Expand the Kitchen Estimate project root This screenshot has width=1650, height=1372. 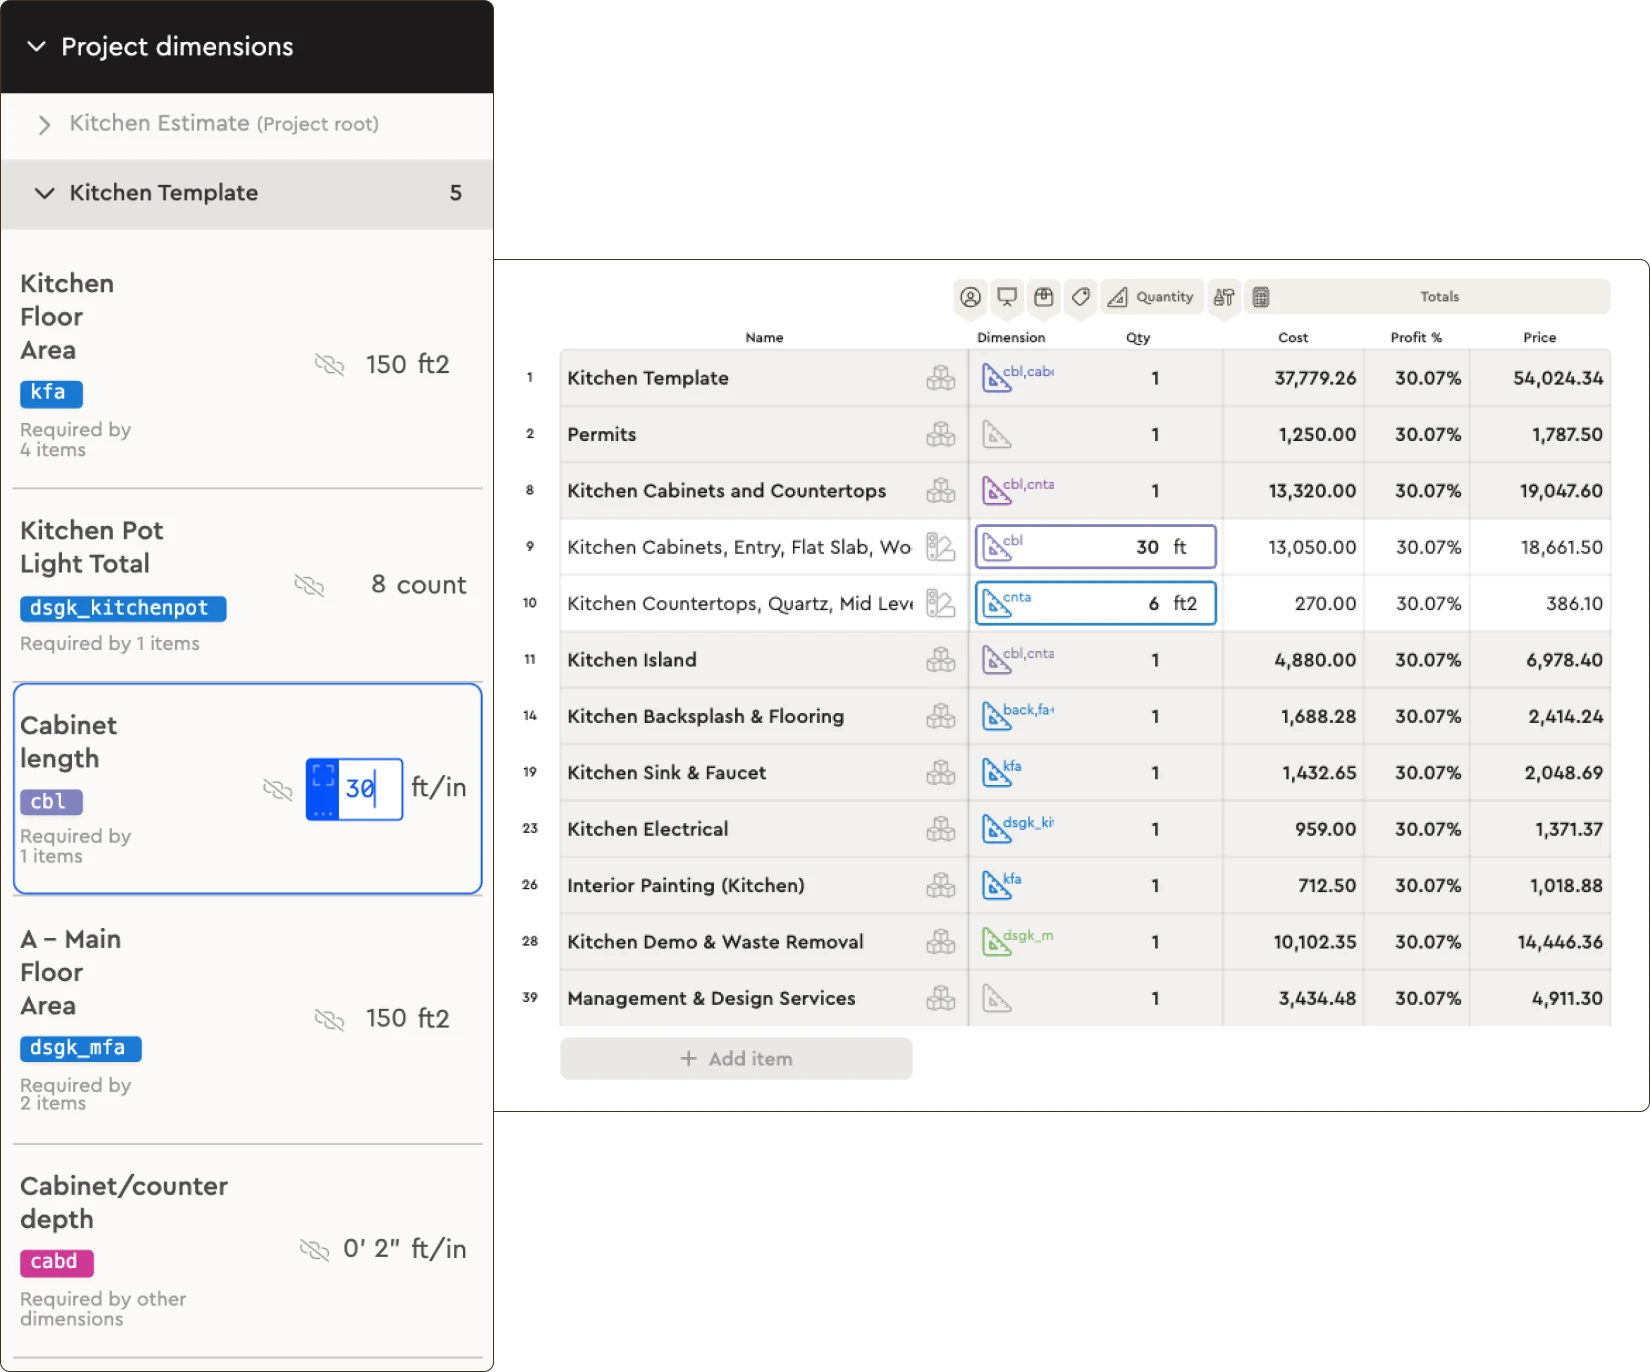pyautogui.click(x=44, y=124)
